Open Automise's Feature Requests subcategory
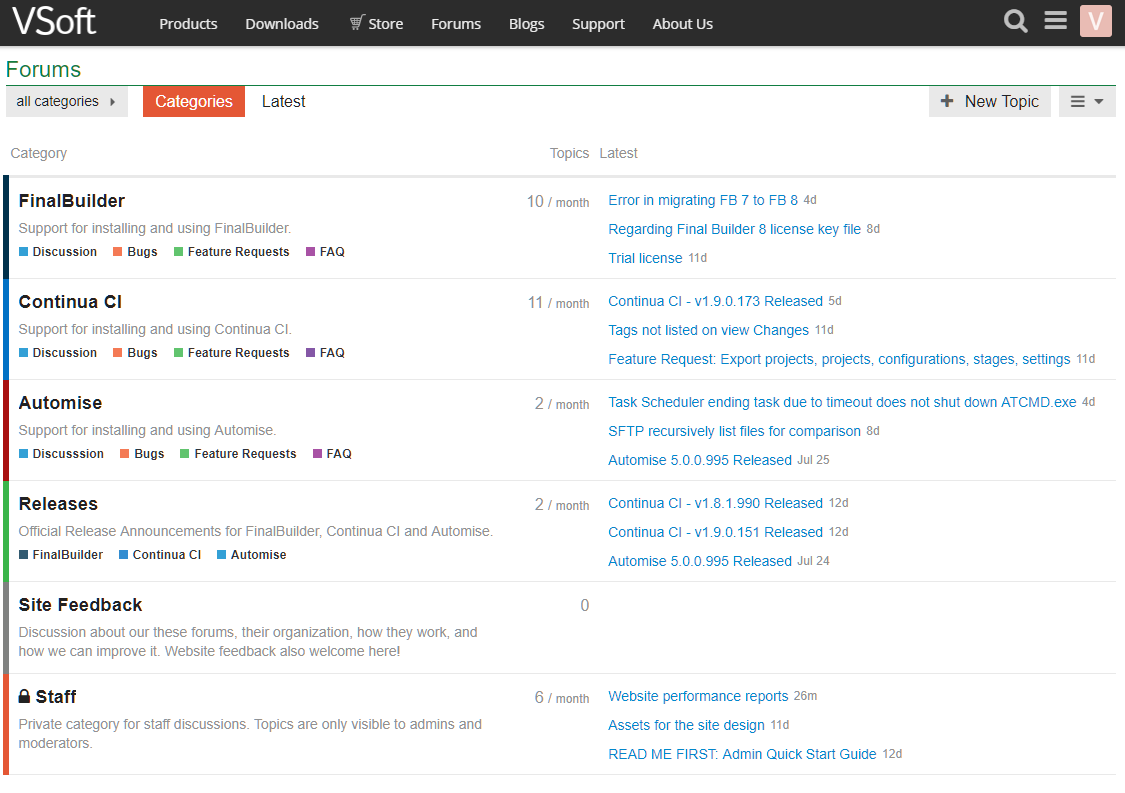Screen dimensions: 1125x793 pos(238,454)
